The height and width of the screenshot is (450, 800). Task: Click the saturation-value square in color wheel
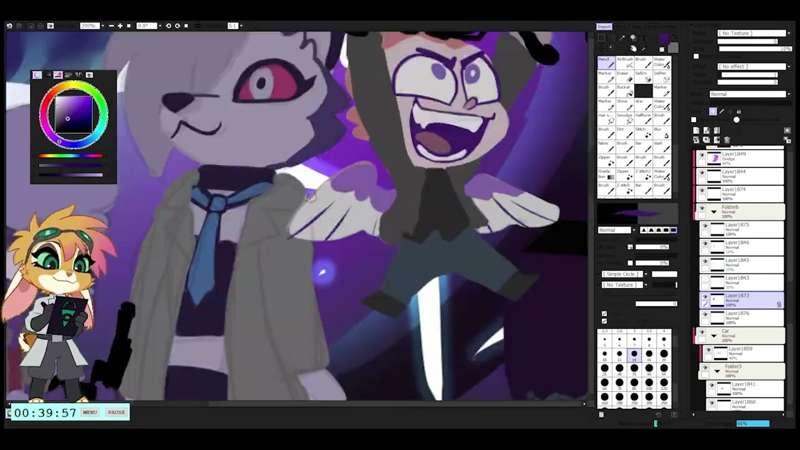tap(73, 115)
